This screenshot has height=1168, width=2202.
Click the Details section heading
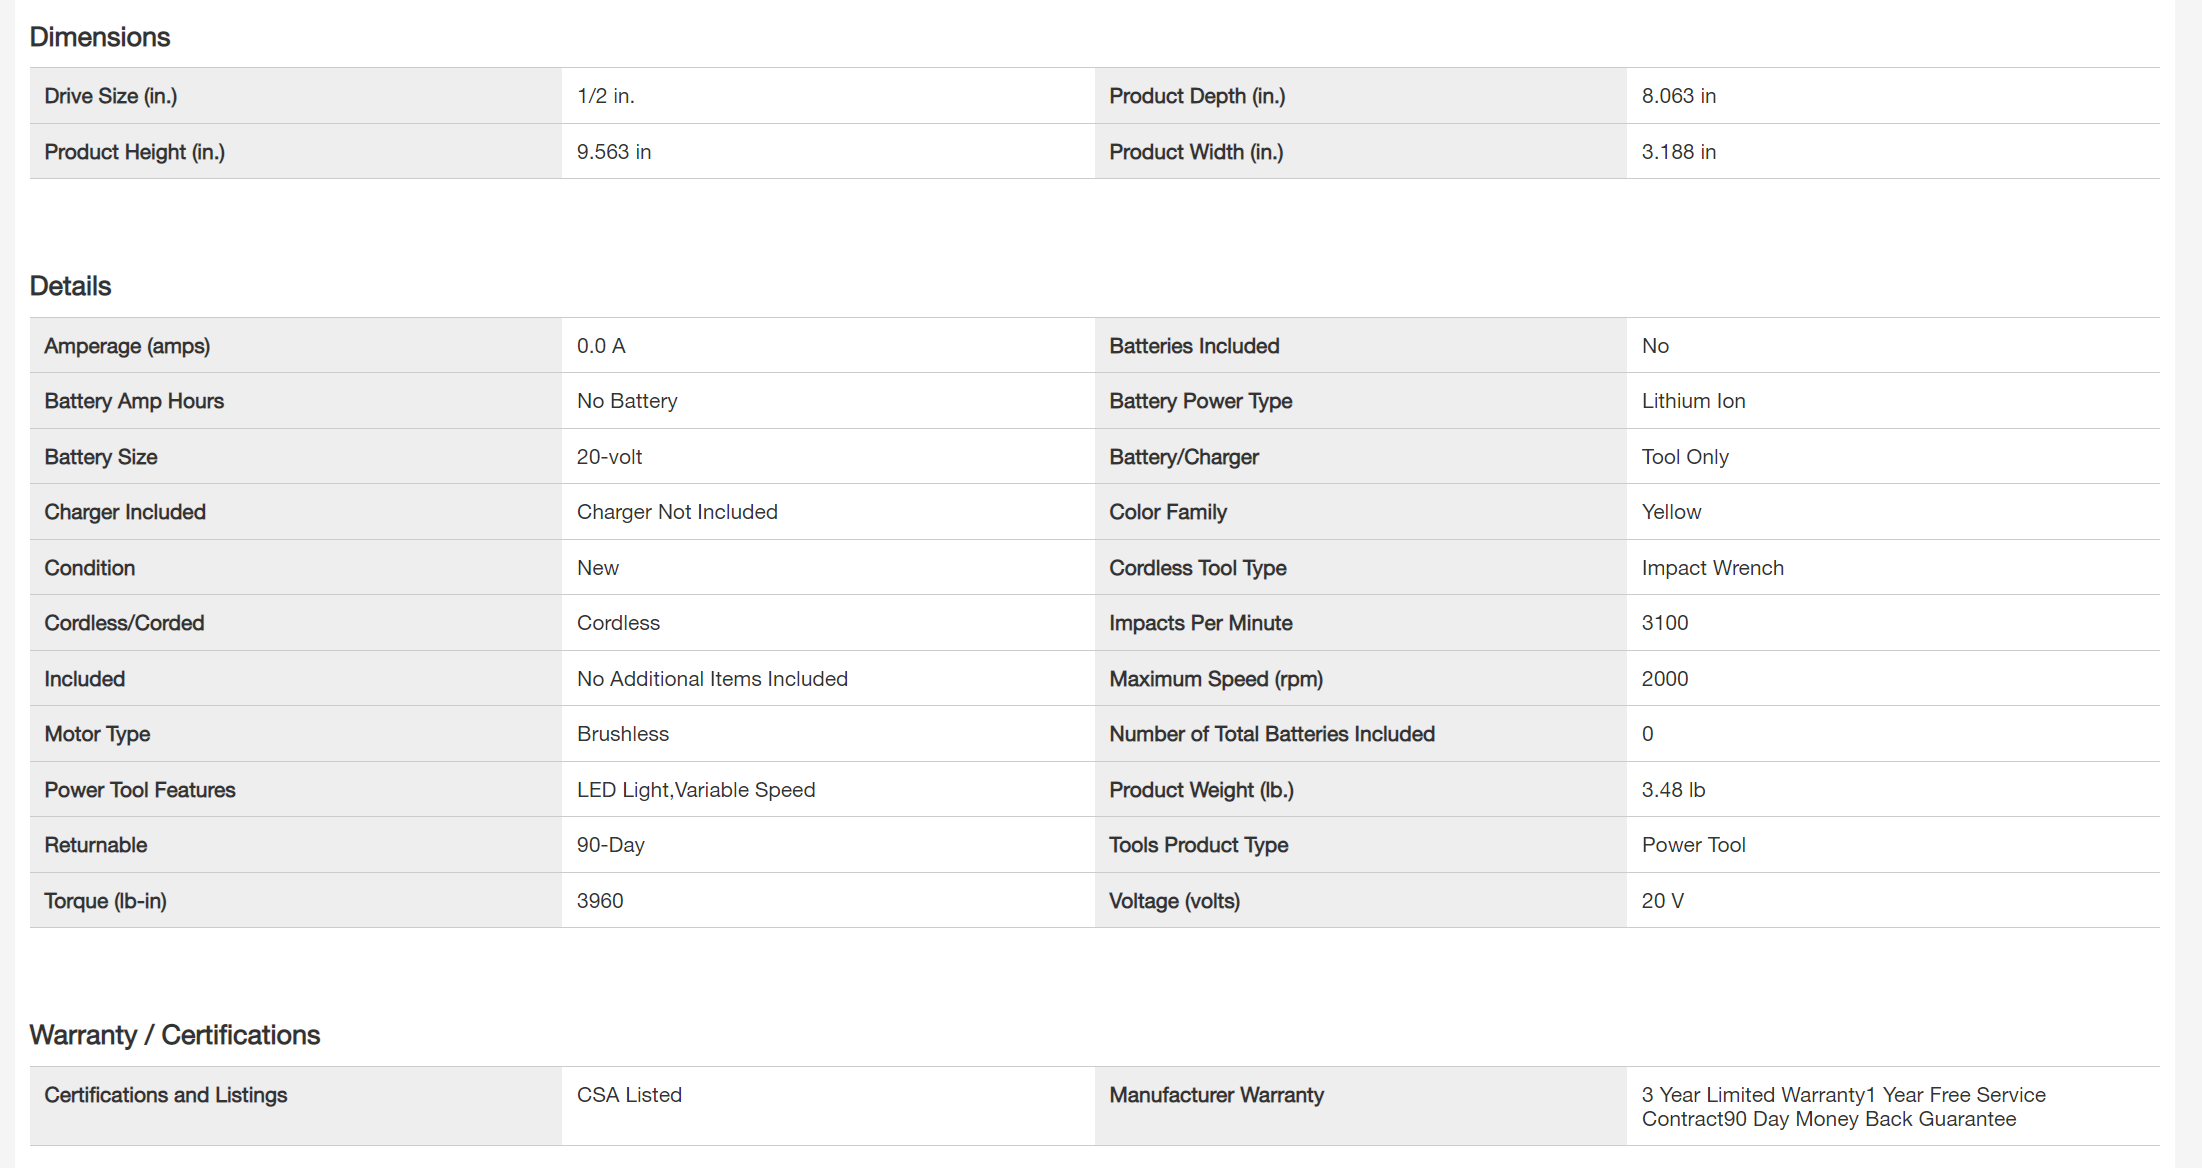point(70,286)
